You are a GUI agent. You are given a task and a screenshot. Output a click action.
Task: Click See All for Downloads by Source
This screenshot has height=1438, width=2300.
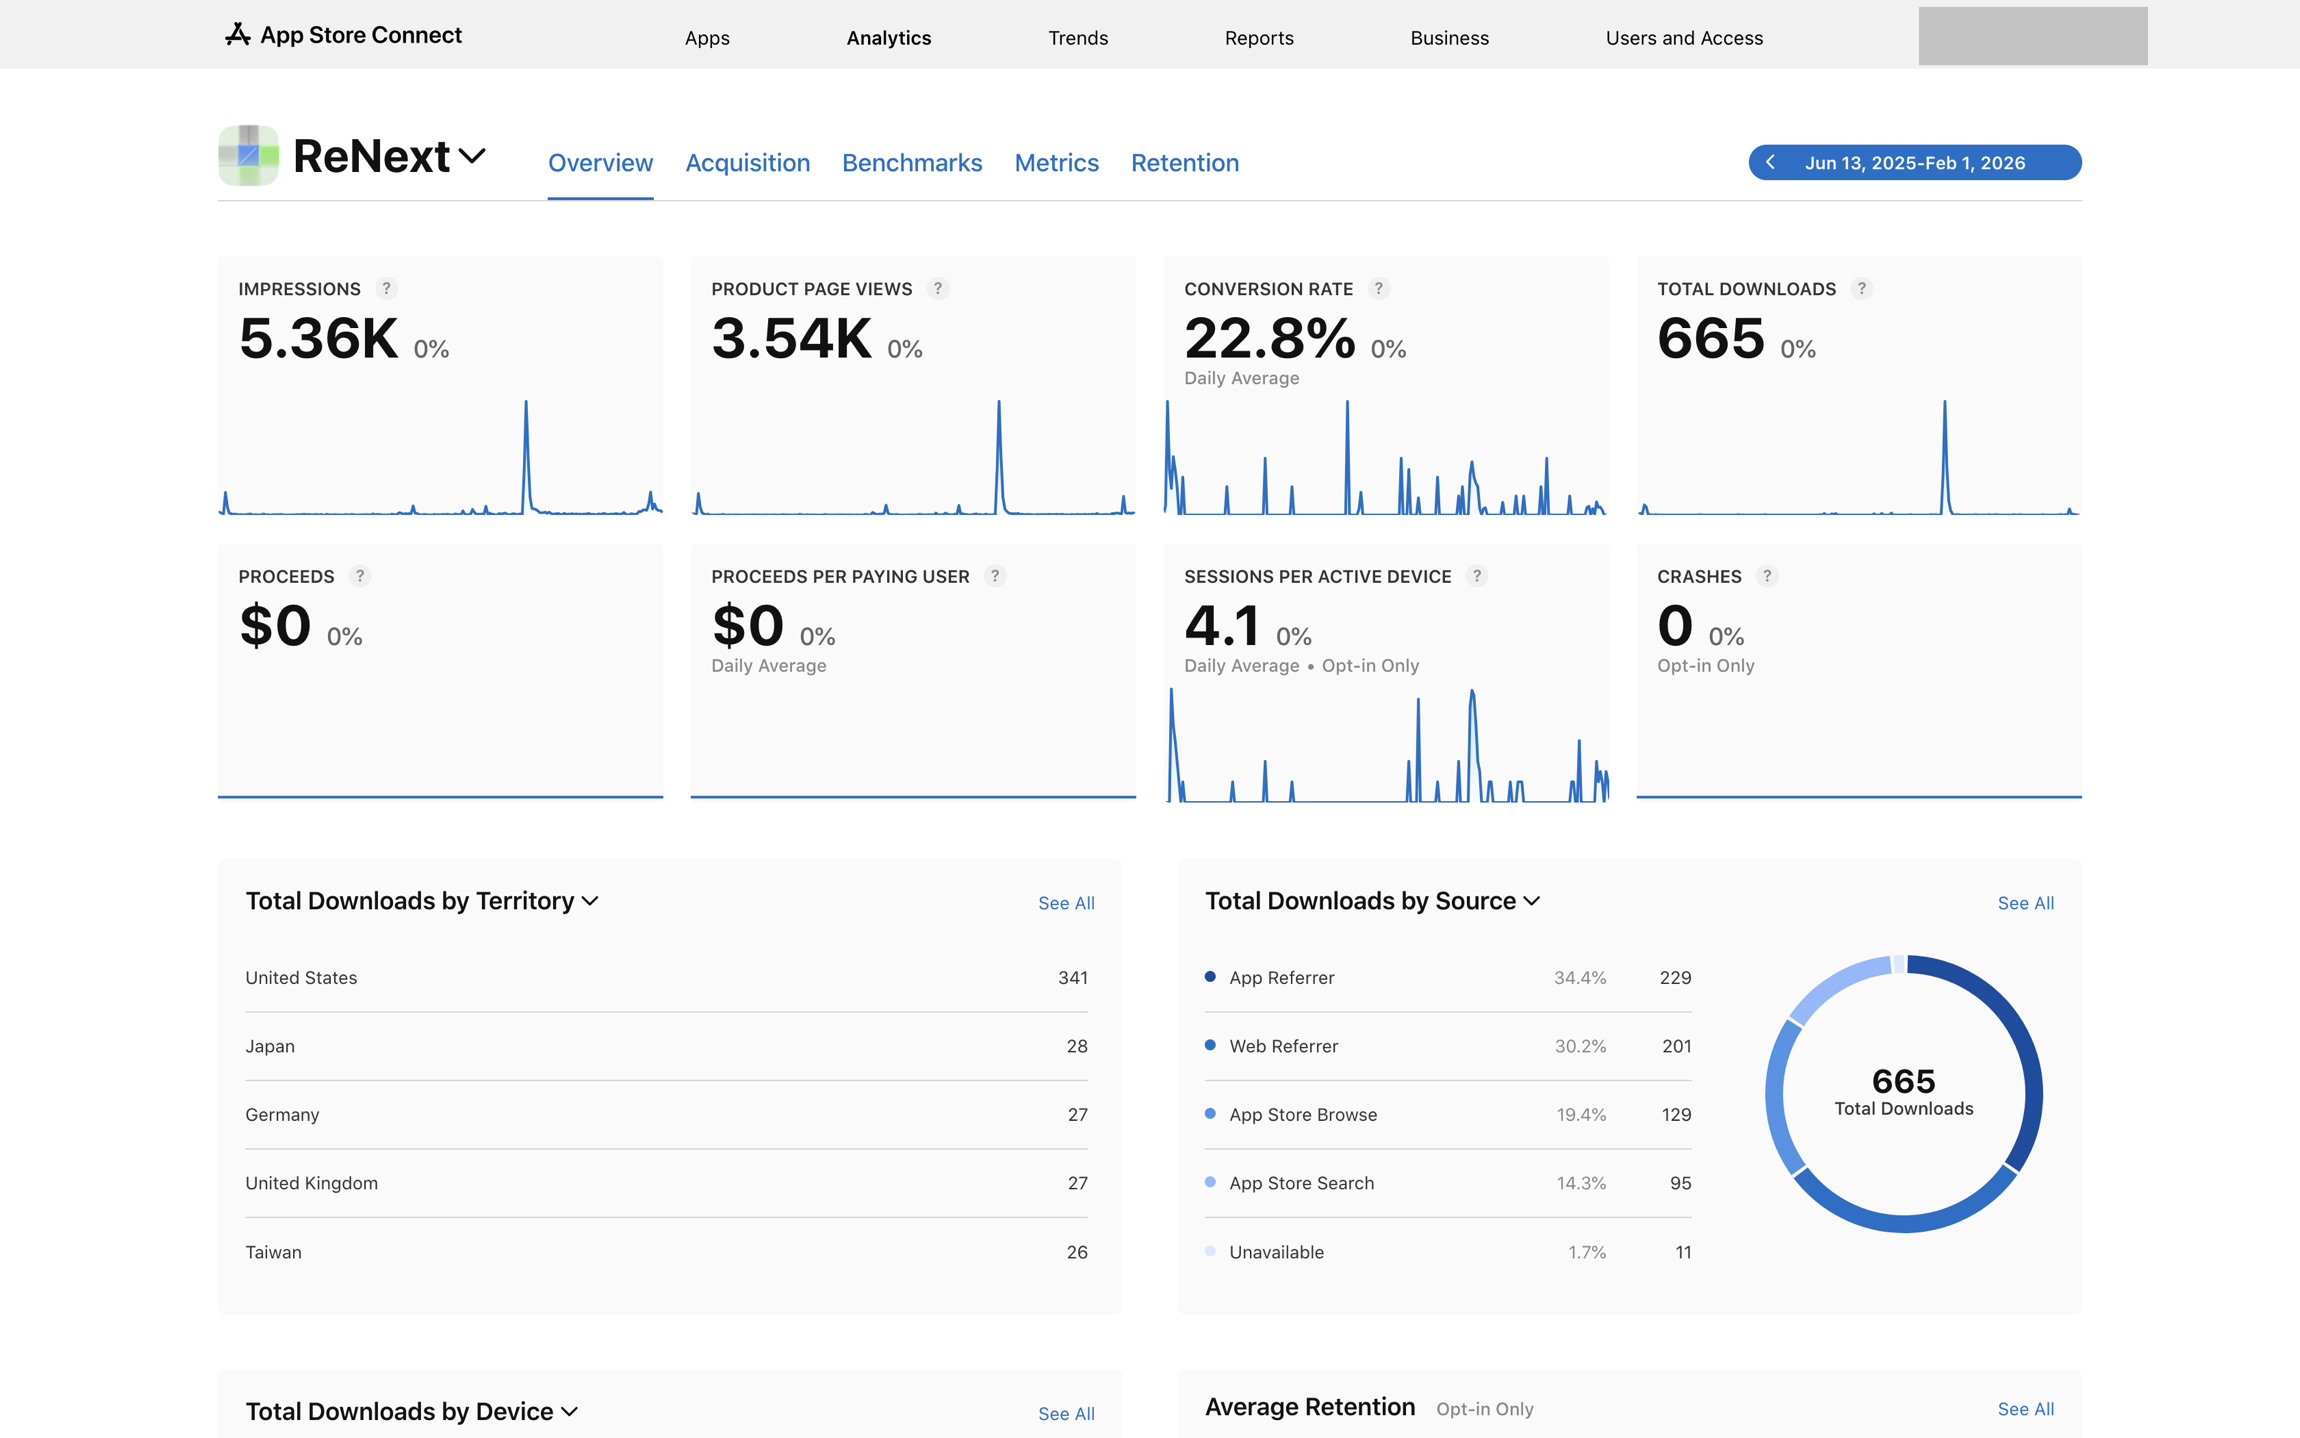coord(2026,903)
